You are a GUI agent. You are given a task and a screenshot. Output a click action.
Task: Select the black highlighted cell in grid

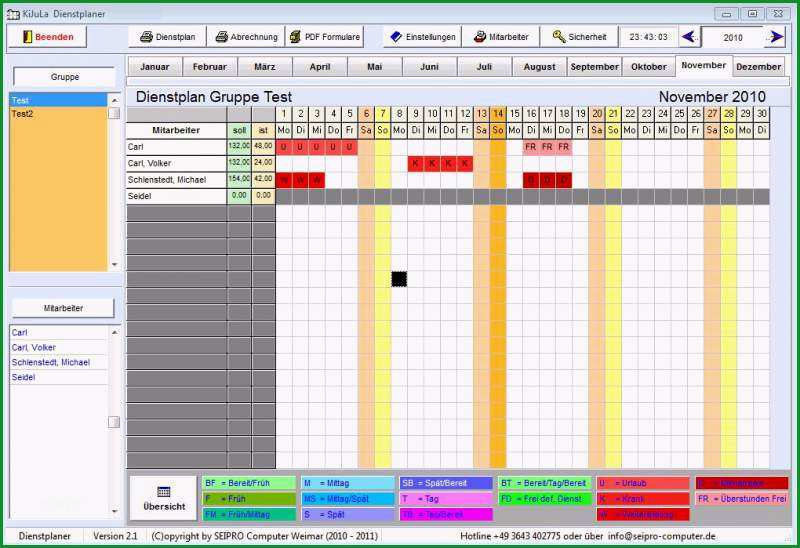point(399,279)
